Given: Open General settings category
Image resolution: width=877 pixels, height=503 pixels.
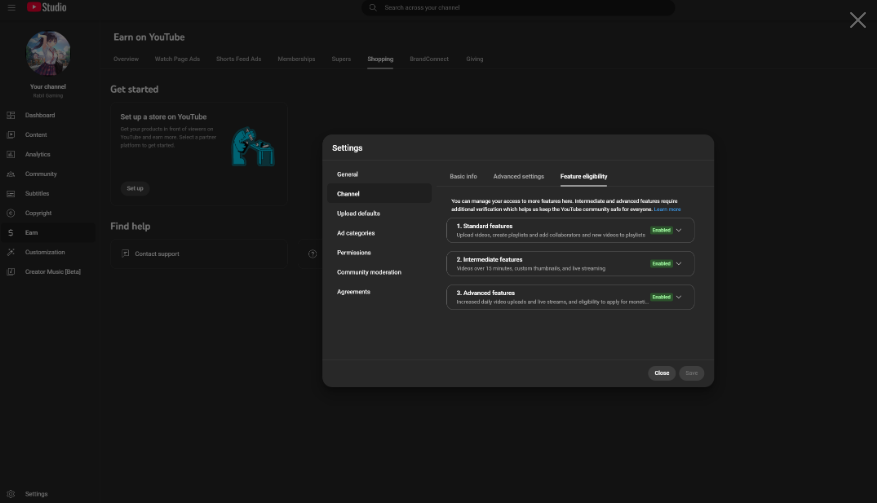Looking at the screenshot, I should tap(379, 175).
